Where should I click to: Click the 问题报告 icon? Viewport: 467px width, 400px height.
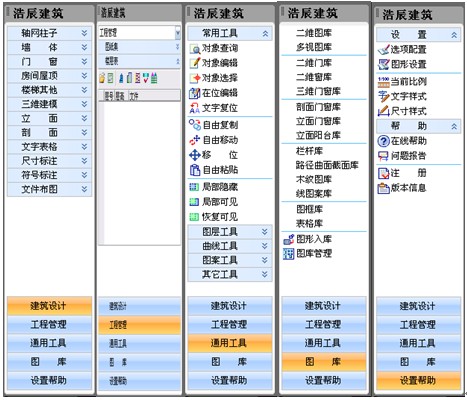[384, 156]
